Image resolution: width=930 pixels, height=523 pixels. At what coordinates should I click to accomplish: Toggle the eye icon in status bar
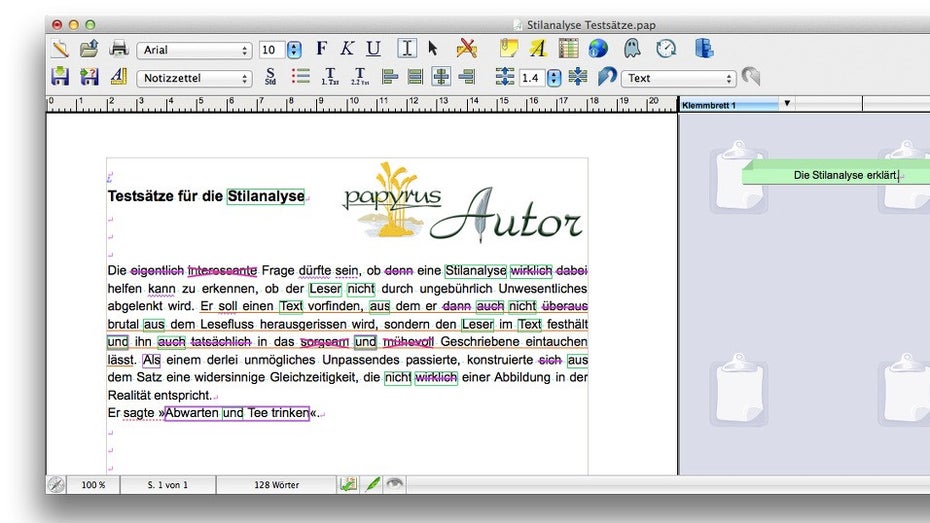click(x=396, y=484)
